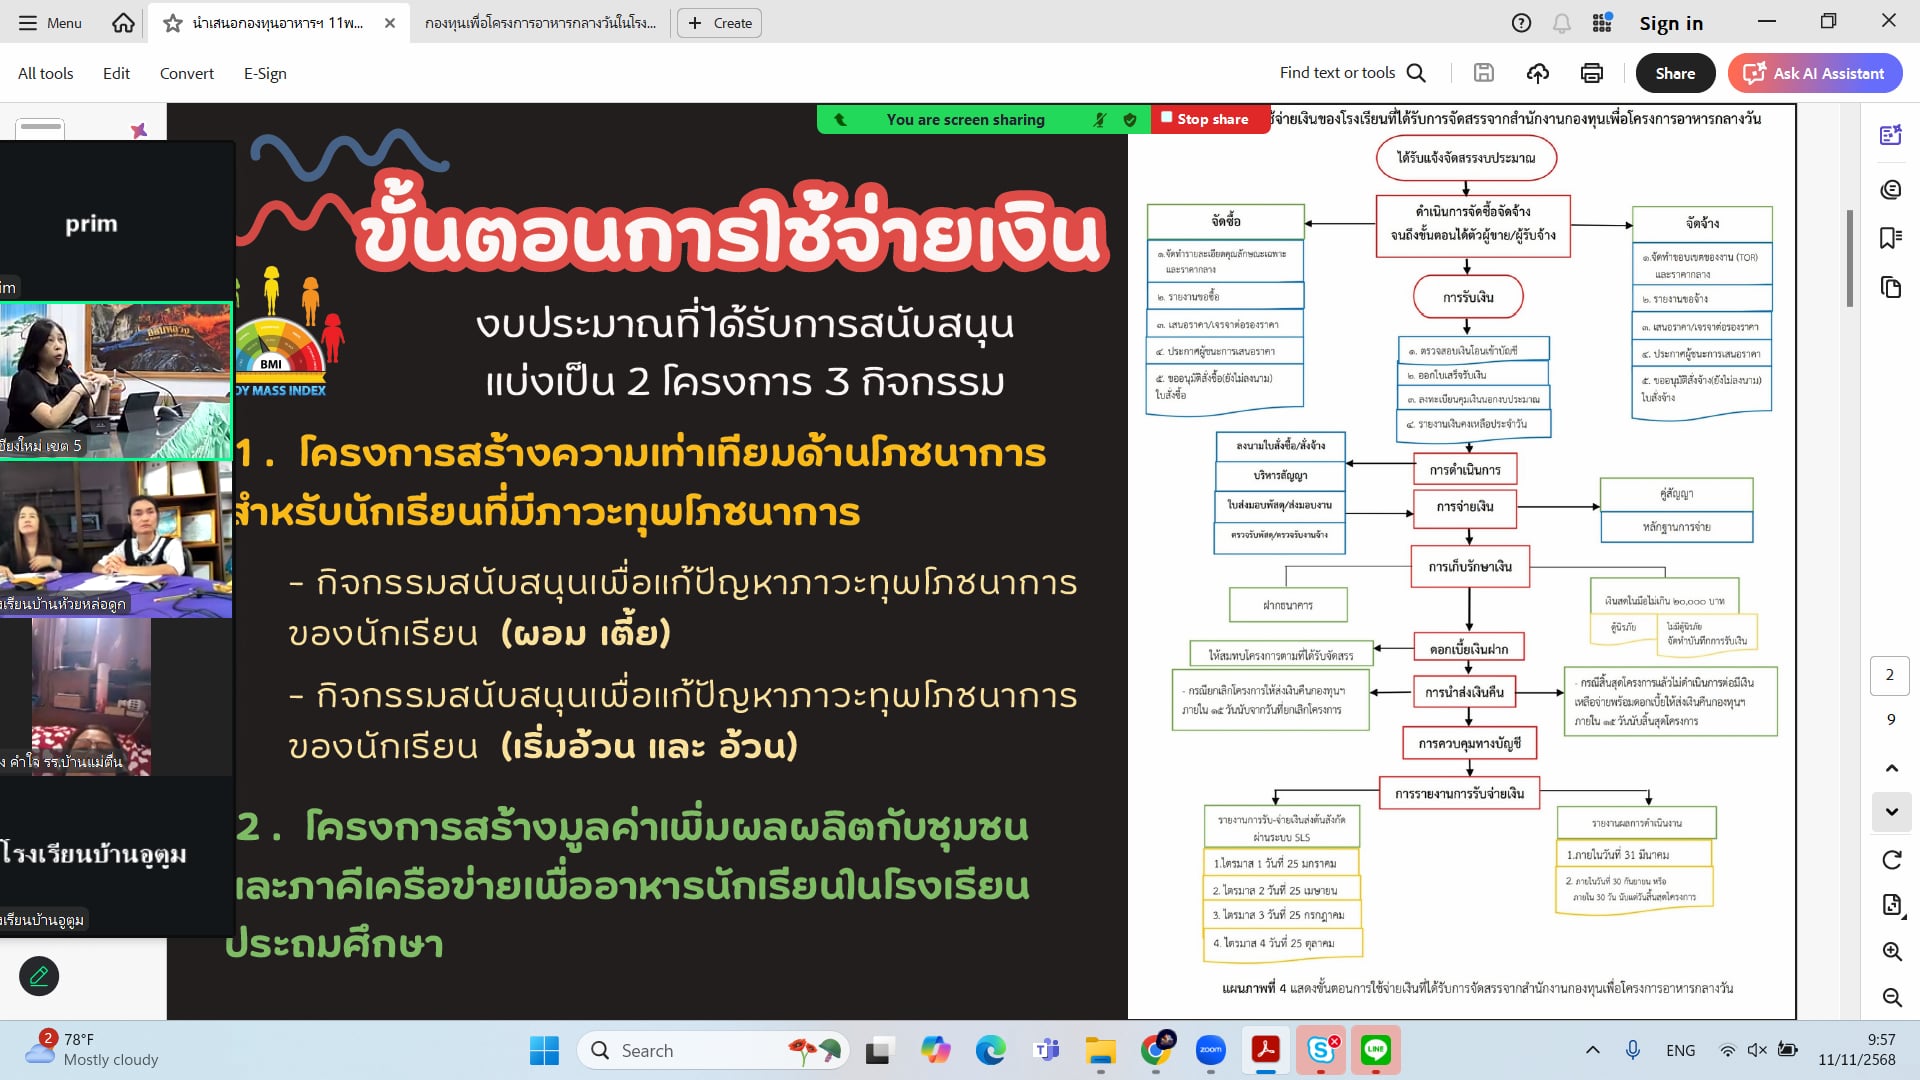The height and width of the screenshot is (1080, 1920).
Task: Switch to the second PDF tab
Action: click(x=540, y=23)
